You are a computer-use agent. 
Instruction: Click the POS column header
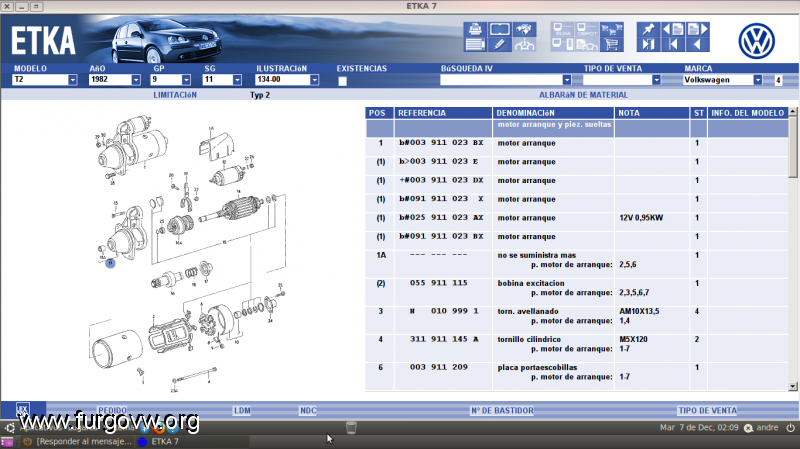click(378, 113)
